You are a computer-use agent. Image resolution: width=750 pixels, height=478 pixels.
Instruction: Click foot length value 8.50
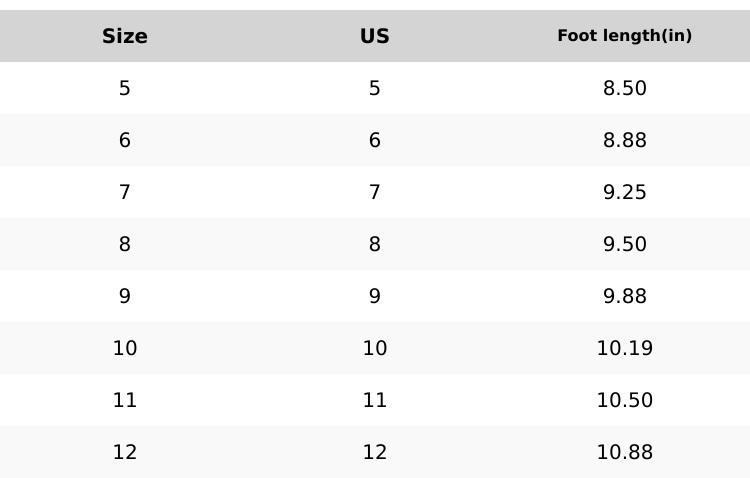point(625,88)
